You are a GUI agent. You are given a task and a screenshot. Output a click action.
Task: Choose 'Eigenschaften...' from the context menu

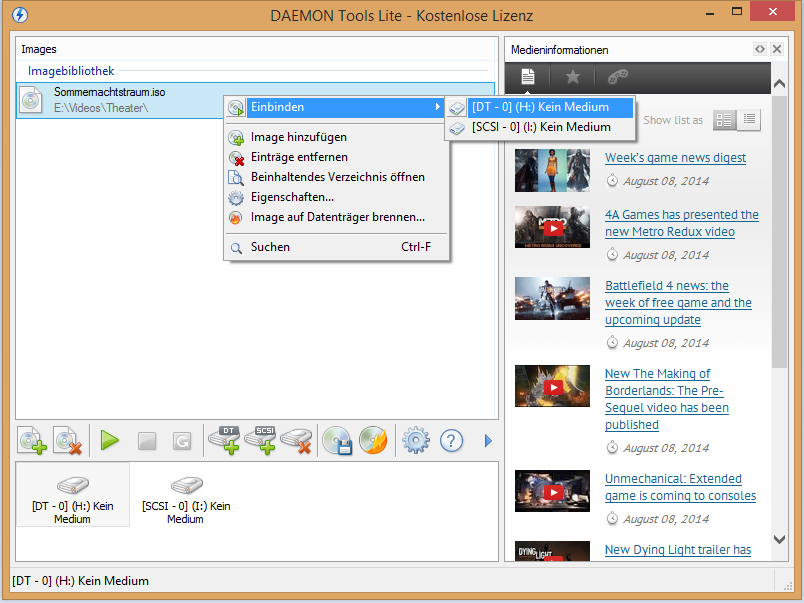[292, 197]
